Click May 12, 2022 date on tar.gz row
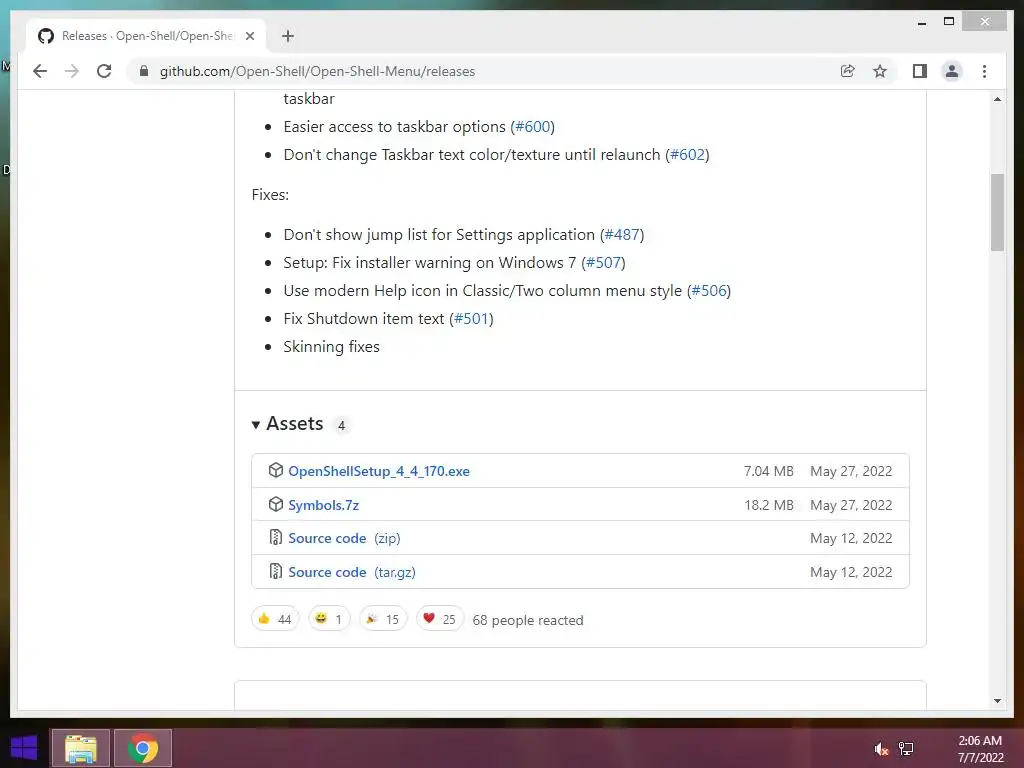 [x=851, y=572]
